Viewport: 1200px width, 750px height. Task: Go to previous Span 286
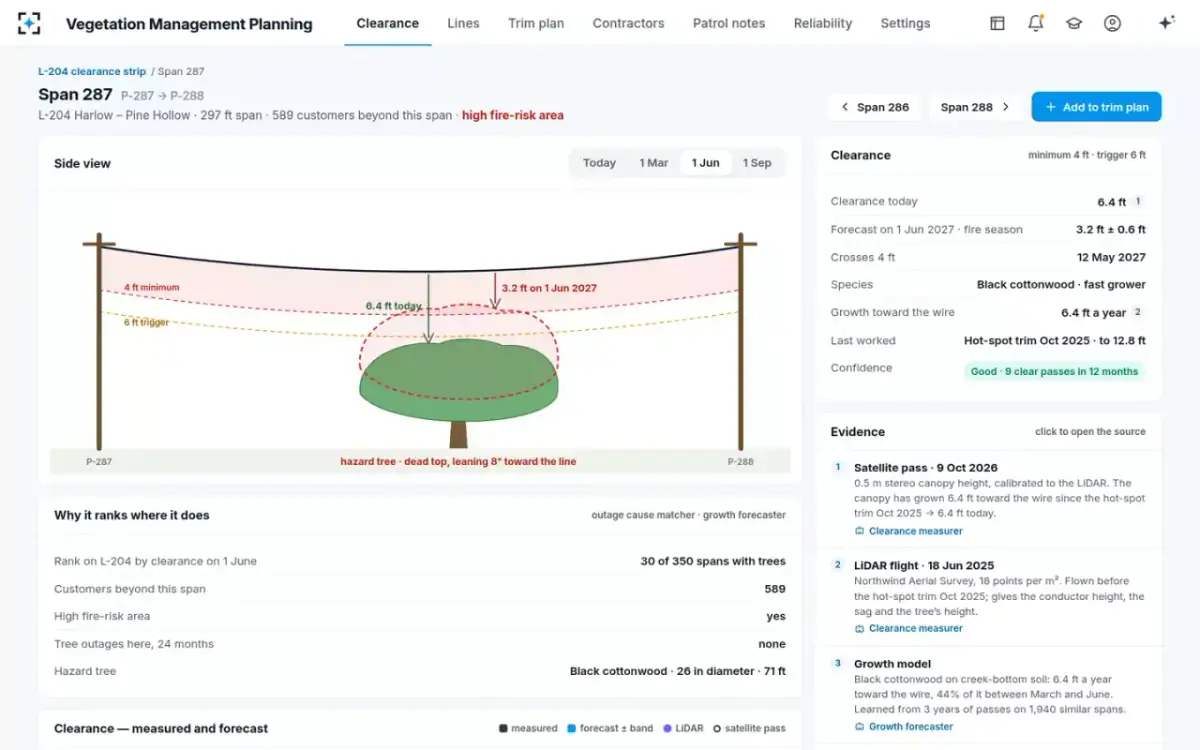pos(874,107)
